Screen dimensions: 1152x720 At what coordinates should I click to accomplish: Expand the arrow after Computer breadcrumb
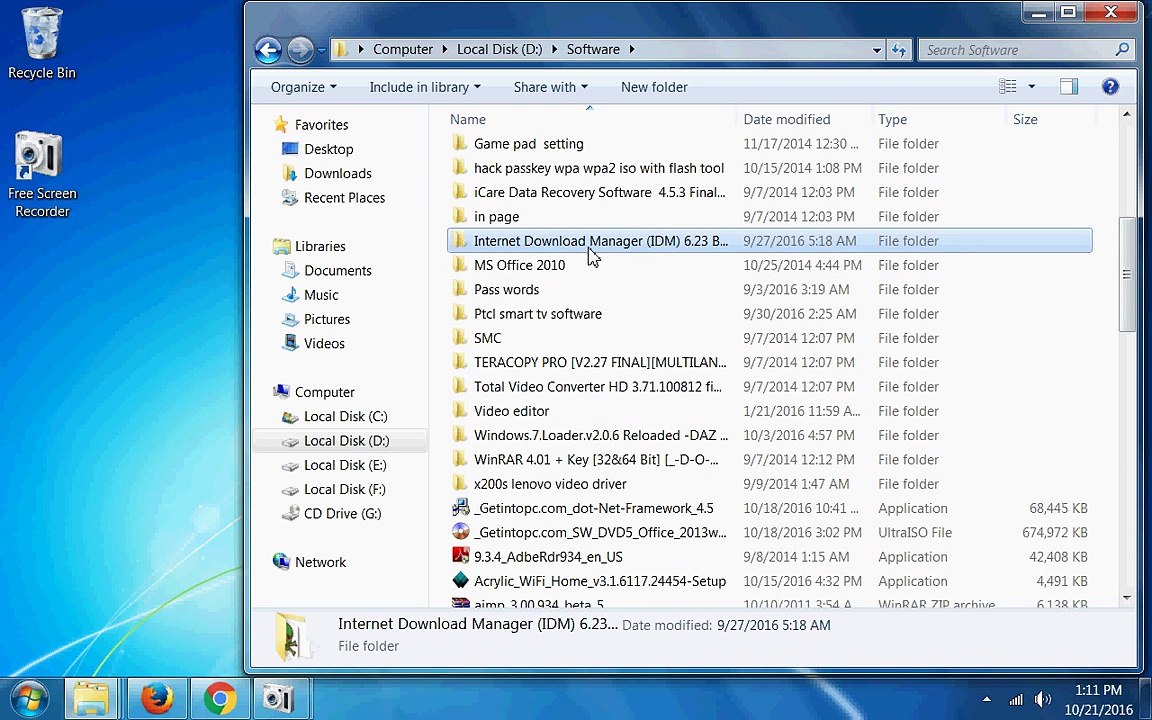(x=445, y=49)
